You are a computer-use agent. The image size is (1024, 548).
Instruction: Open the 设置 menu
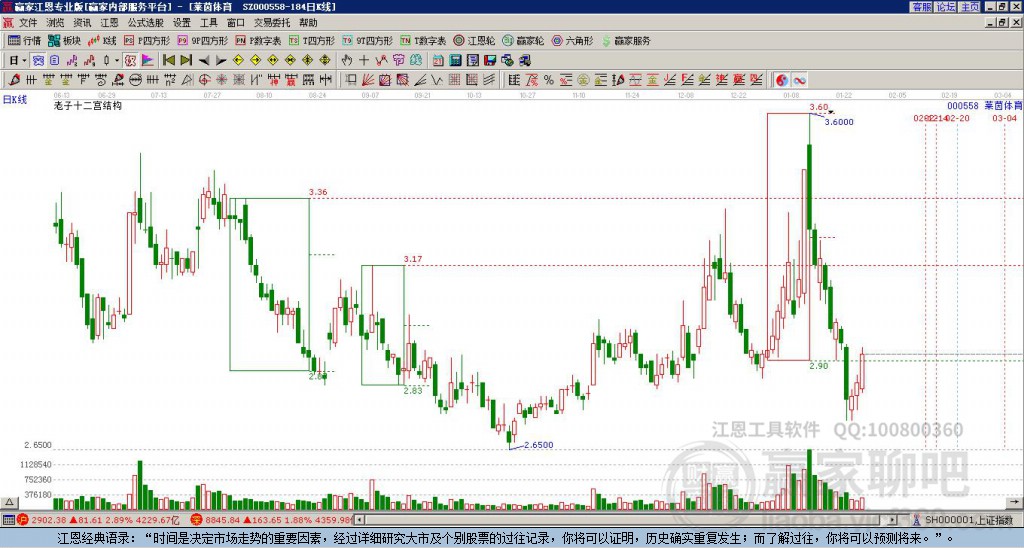(182, 23)
